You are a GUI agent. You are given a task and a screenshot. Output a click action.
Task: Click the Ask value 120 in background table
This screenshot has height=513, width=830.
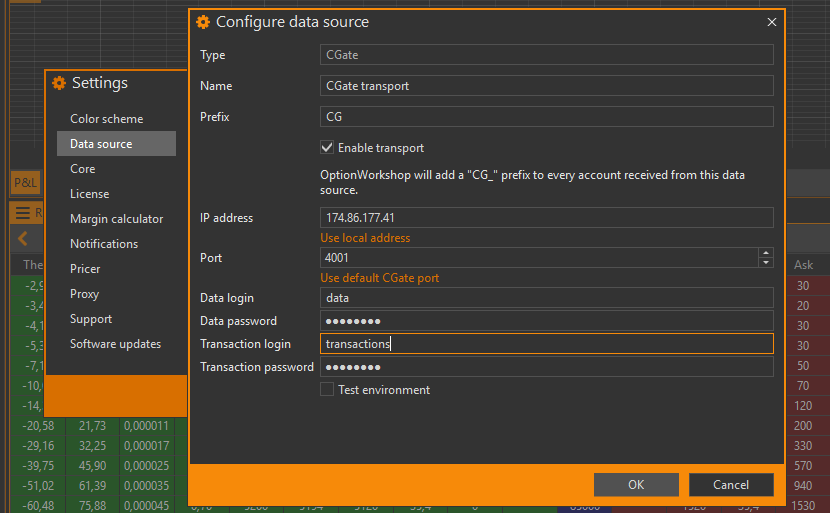click(x=802, y=406)
